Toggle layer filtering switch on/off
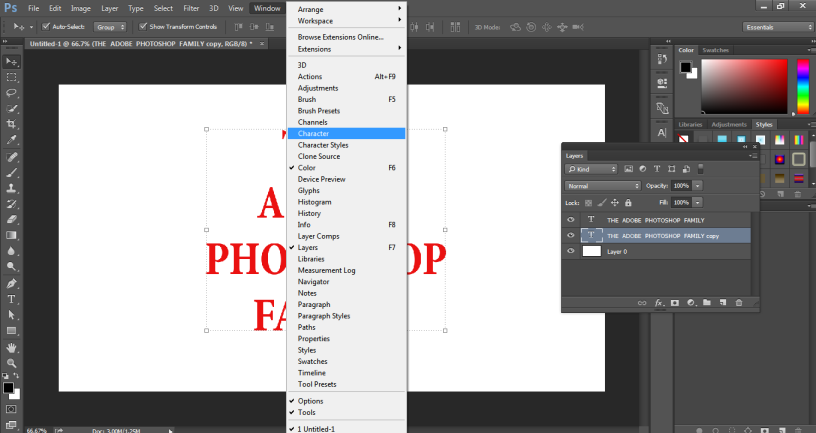The height and width of the screenshot is (433, 816). [x=700, y=169]
